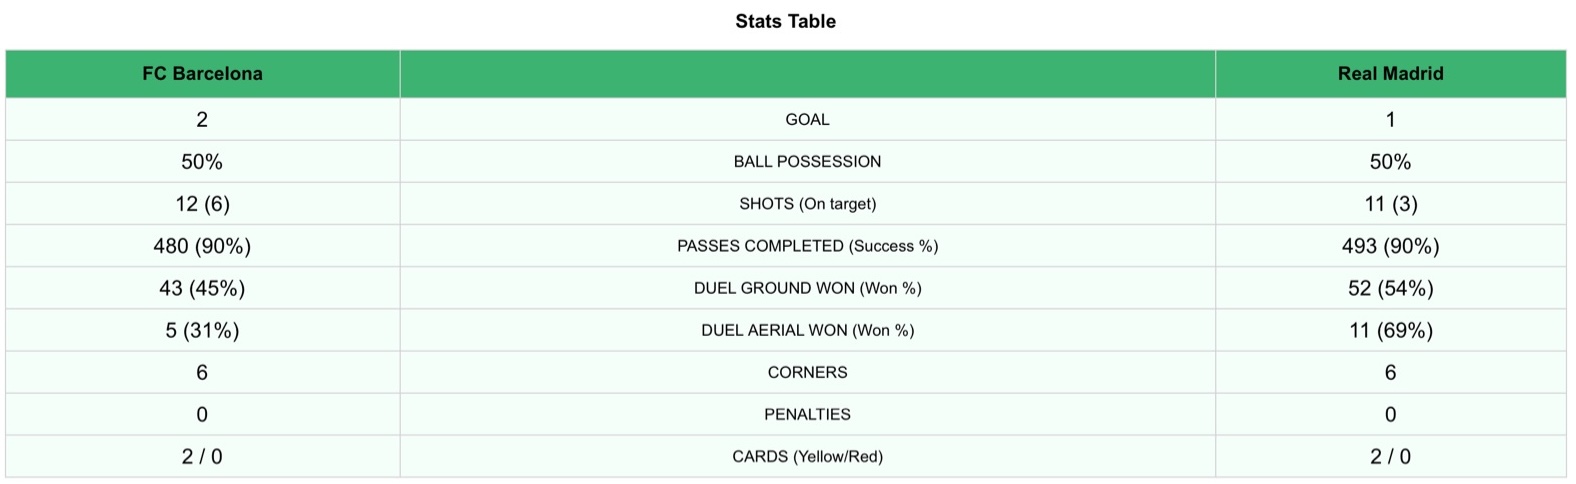Image resolution: width=1576 pixels, height=484 pixels.
Task: Select the 43 (45%) ground duels cell
Action: (x=202, y=288)
